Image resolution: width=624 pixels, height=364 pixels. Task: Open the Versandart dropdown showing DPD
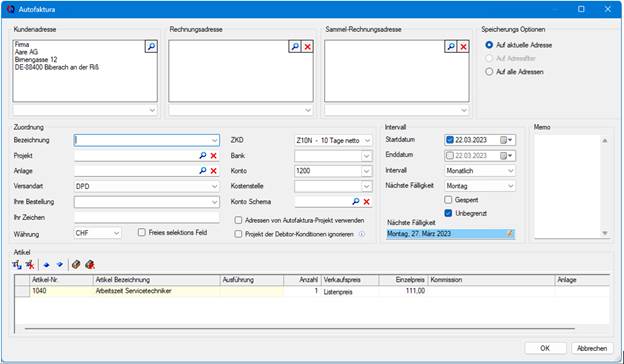tap(214, 186)
